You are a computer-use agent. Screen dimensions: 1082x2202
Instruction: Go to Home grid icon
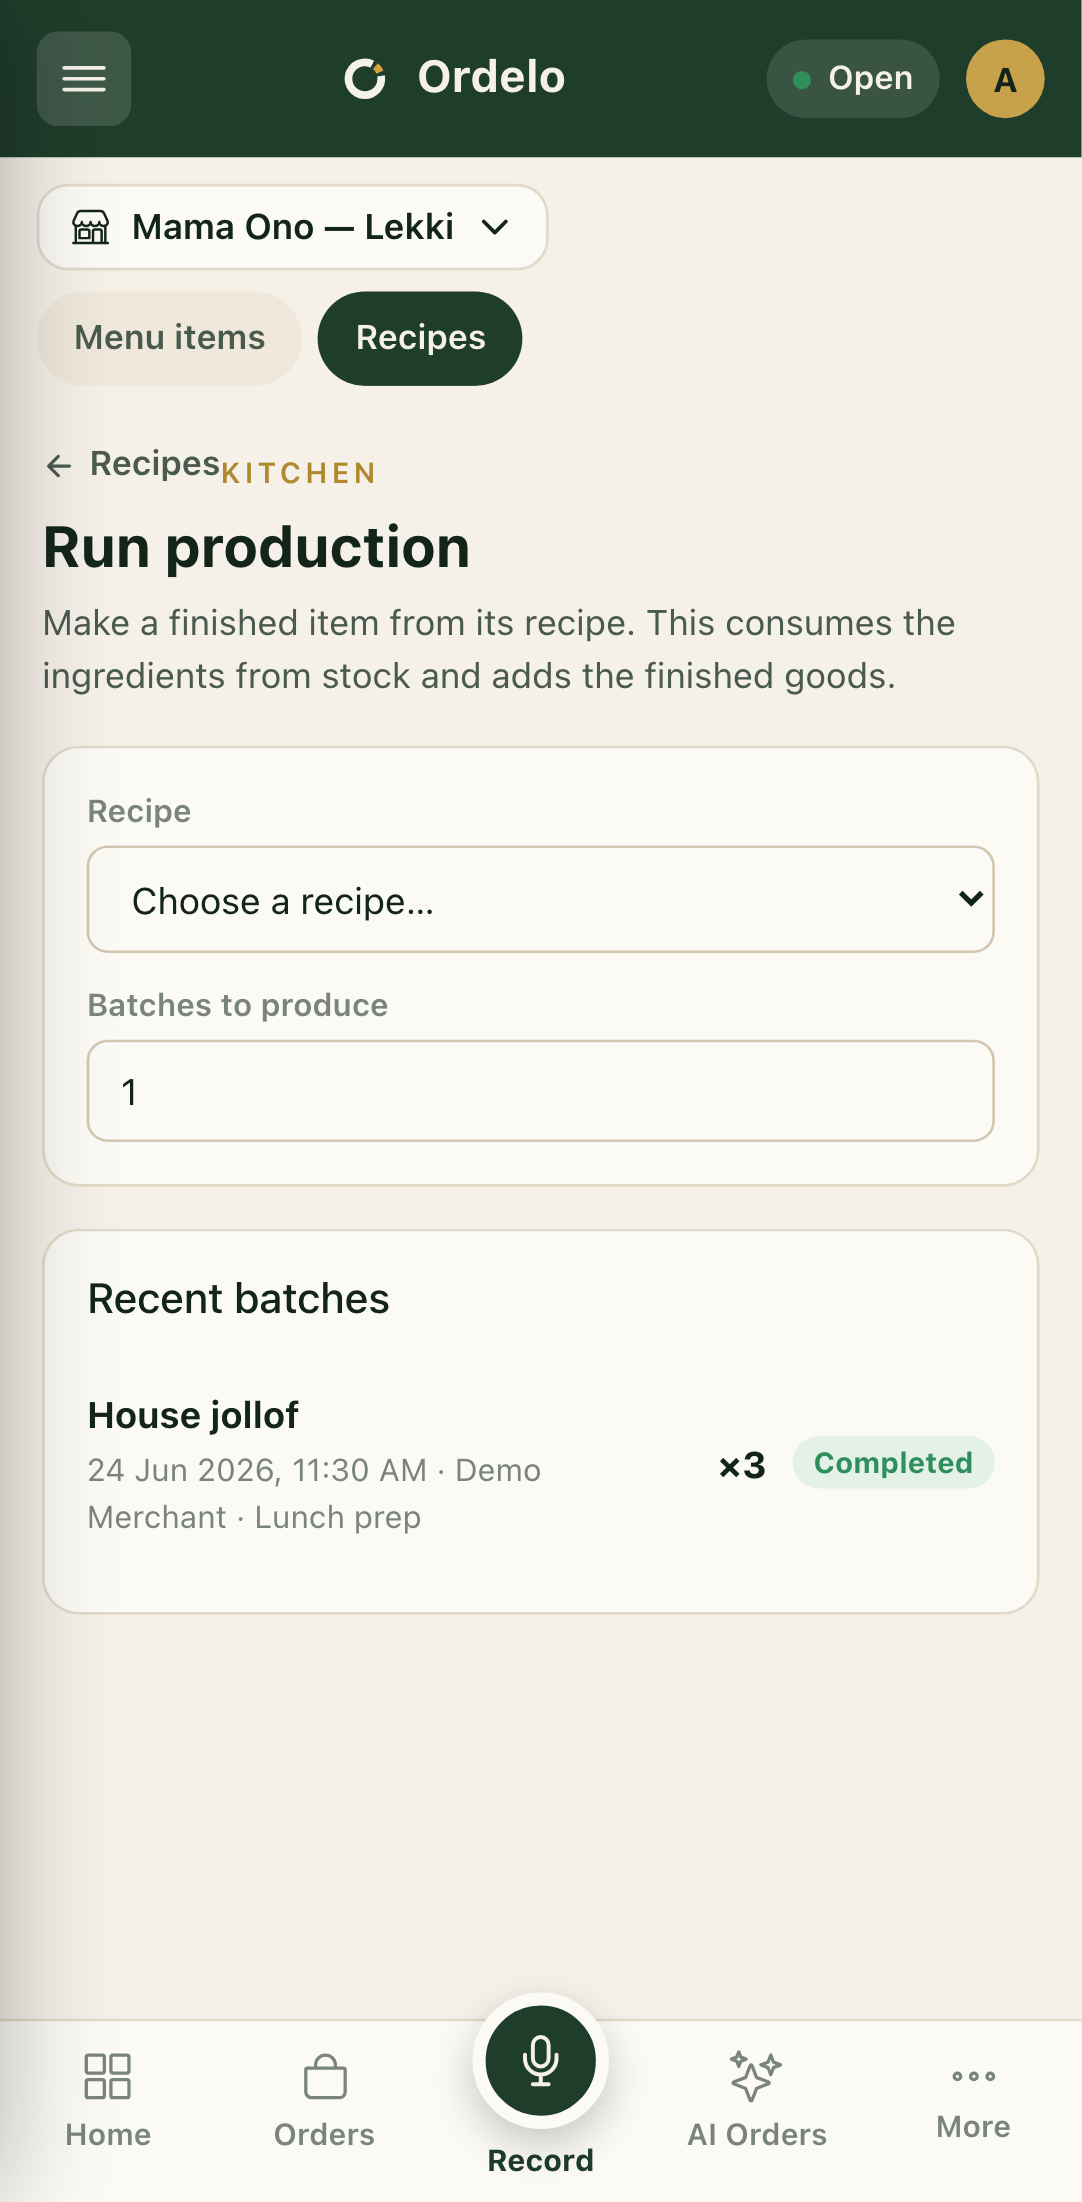tap(108, 2076)
